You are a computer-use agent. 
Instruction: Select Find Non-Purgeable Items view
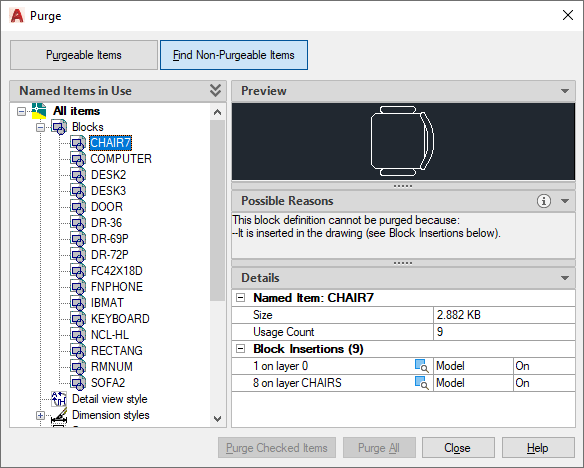(234, 55)
